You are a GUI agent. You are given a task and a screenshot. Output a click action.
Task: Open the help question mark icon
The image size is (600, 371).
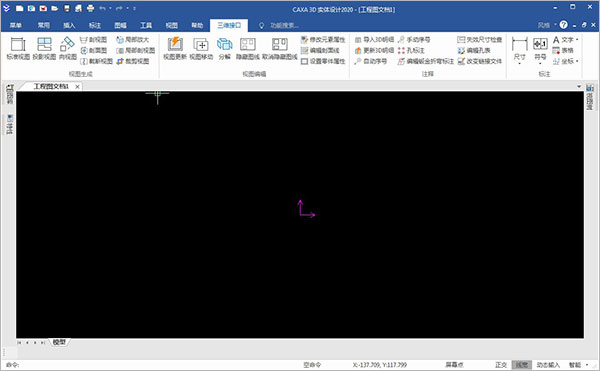tap(563, 25)
